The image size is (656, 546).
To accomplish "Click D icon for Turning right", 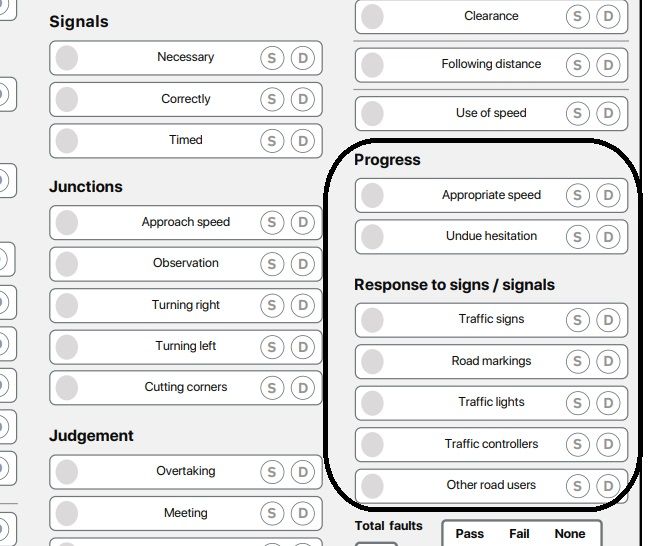I will pos(303,306).
